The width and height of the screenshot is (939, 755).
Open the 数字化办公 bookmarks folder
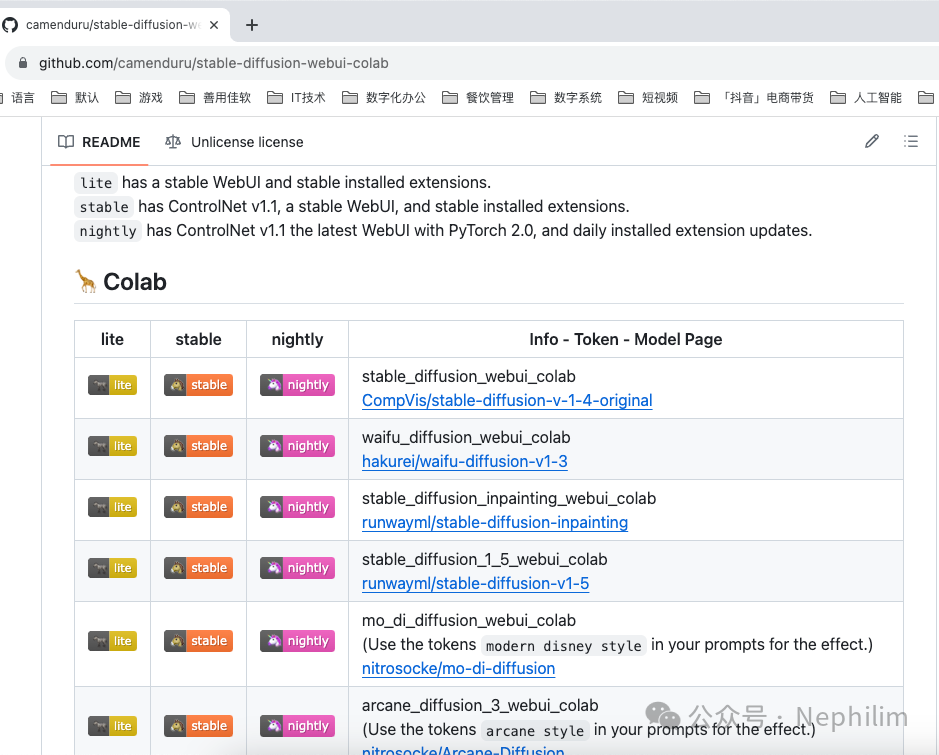384,98
